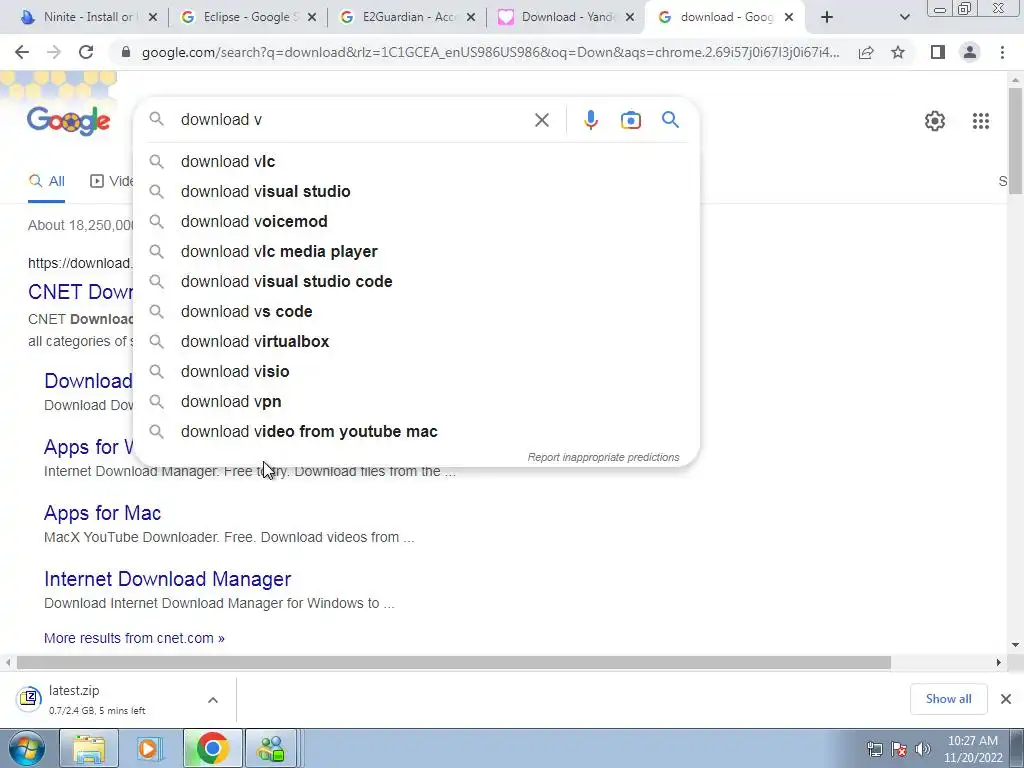
Task: Clear the search box with the X
Action: click(541, 120)
